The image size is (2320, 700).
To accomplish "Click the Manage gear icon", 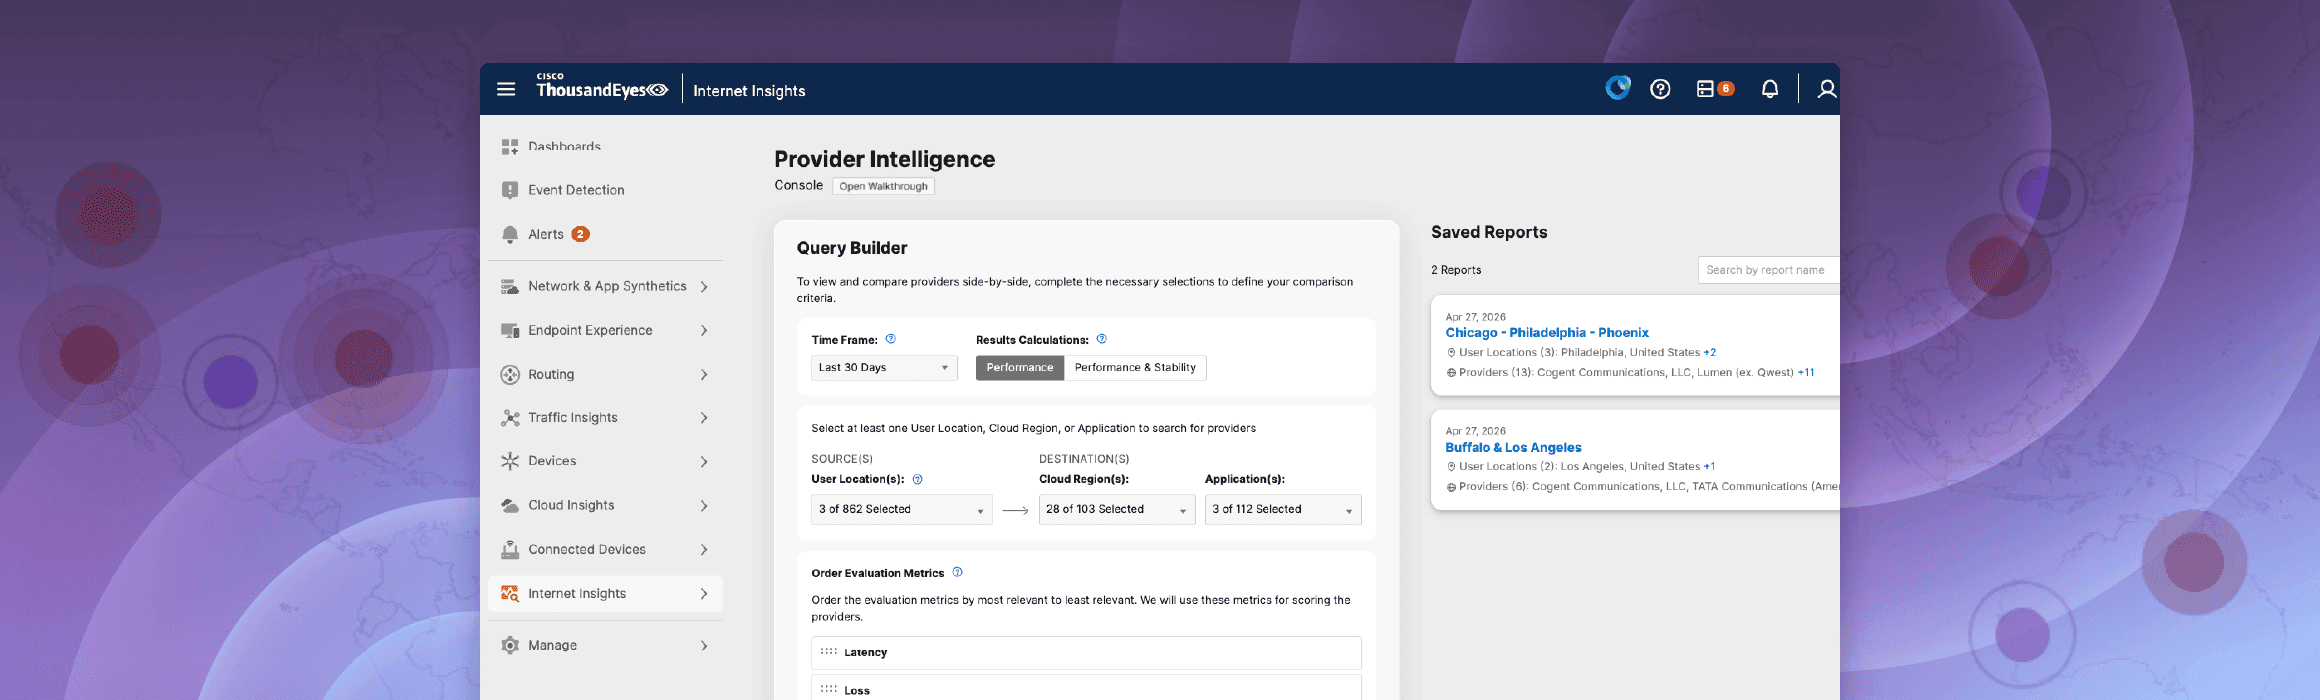I will coord(510,645).
